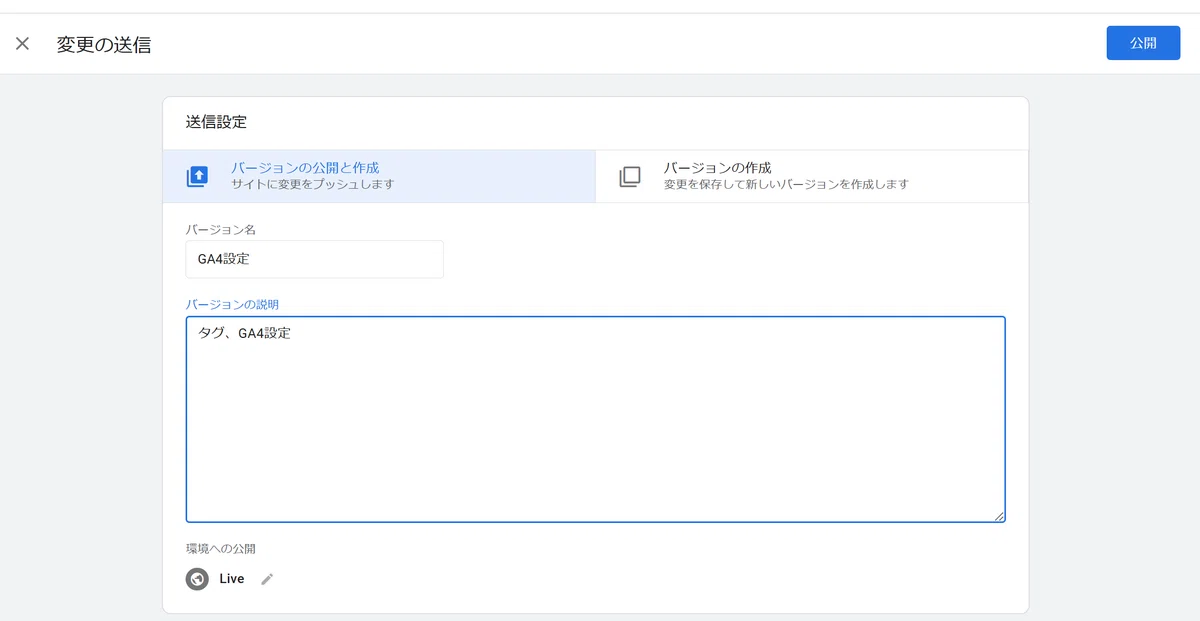This screenshot has height=621, width=1200.
Task: Edit the Live environment with pencil icon
Action: click(267, 579)
